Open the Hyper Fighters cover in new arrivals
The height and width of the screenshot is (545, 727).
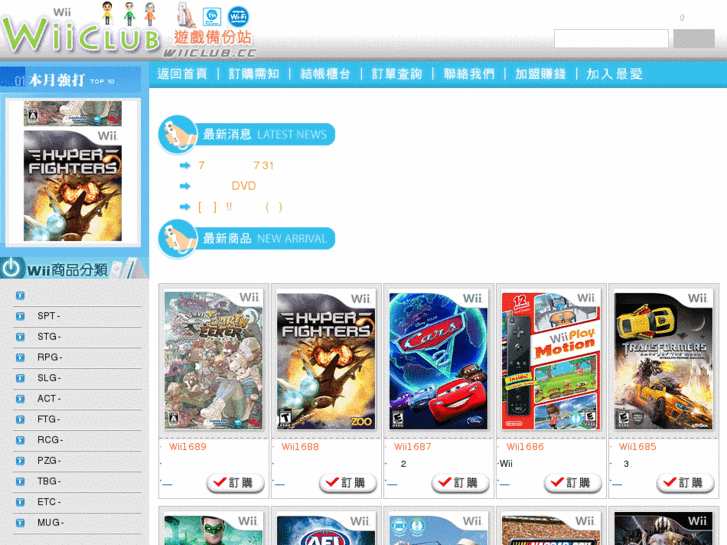tap(326, 360)
